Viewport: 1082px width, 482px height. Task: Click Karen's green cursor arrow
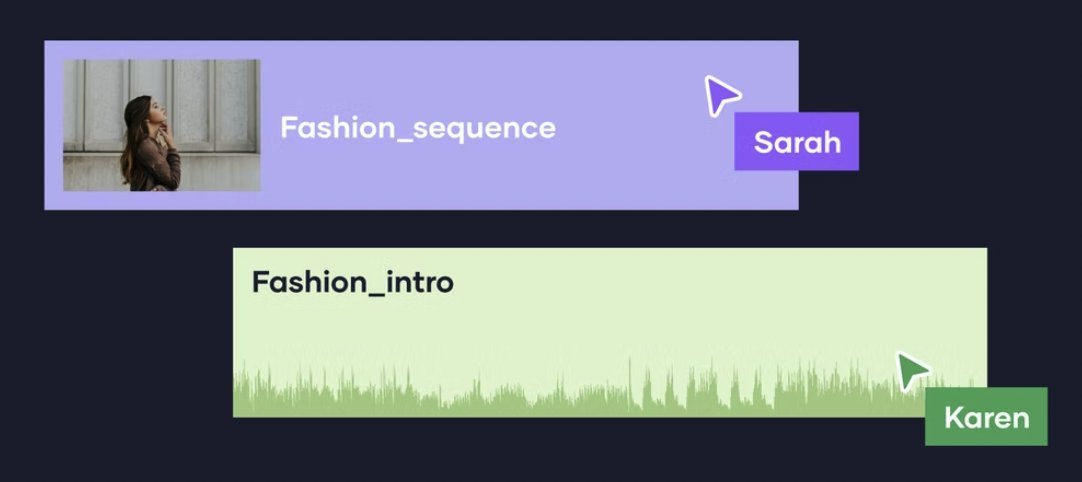(x=910, y=370)
